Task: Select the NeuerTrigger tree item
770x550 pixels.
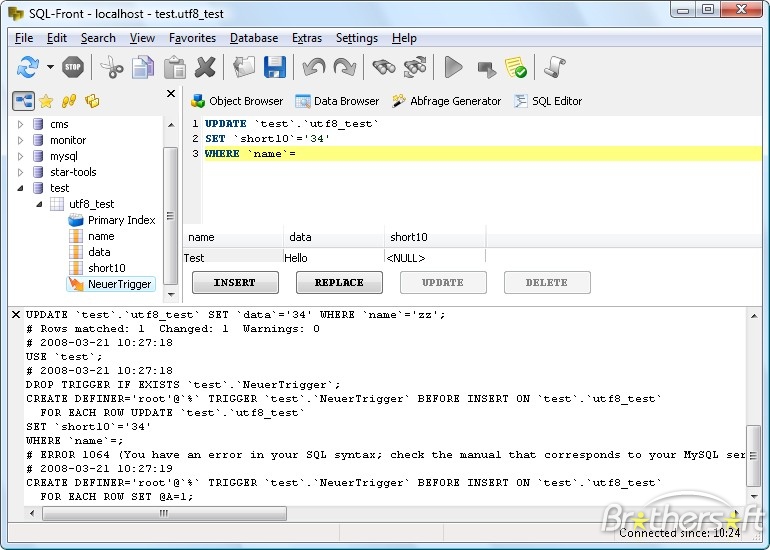Action: tap(119, 284)
